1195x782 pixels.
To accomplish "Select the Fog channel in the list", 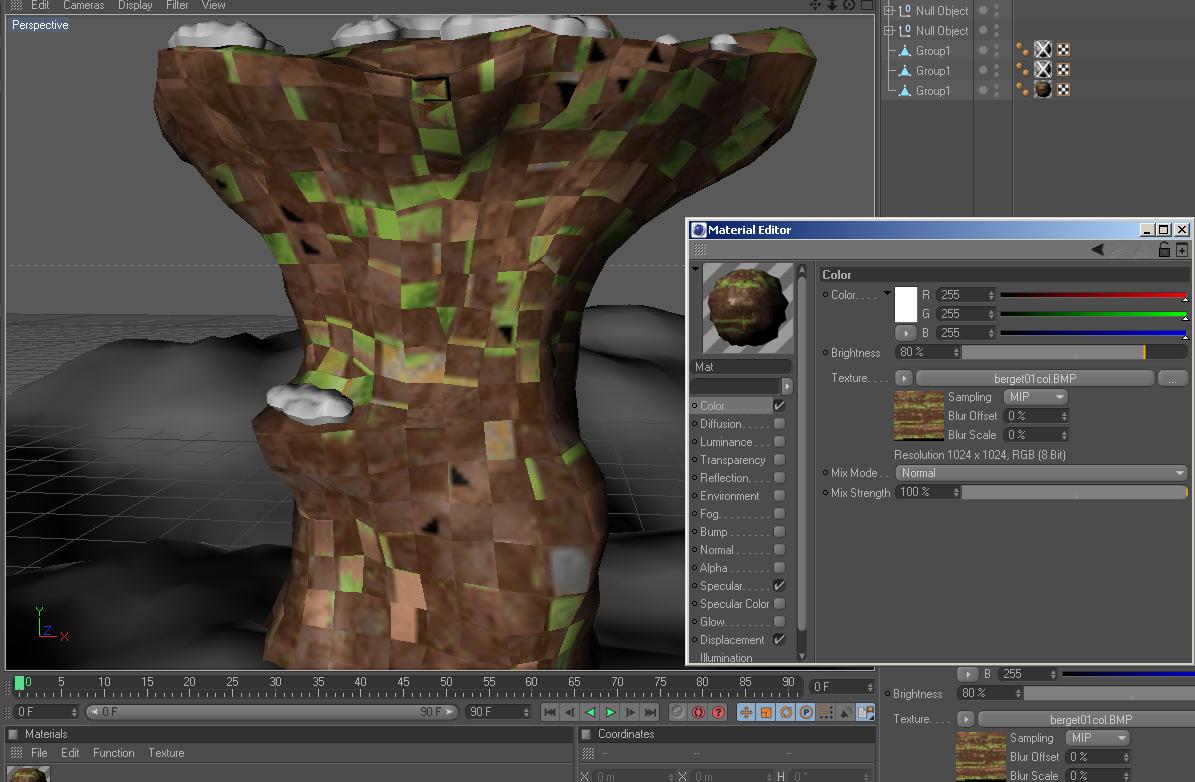I will tap(710, 514).
